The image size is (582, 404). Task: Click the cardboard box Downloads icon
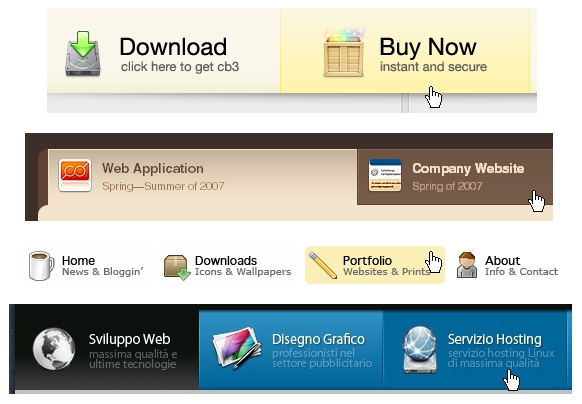tap(177, 267)
